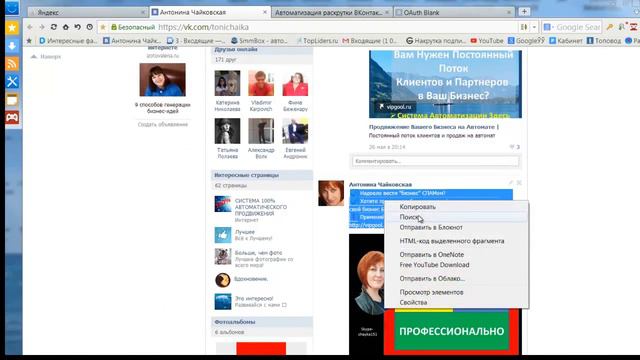Open the Maxthon favorites star in sidebar

(x=12, y=28)
